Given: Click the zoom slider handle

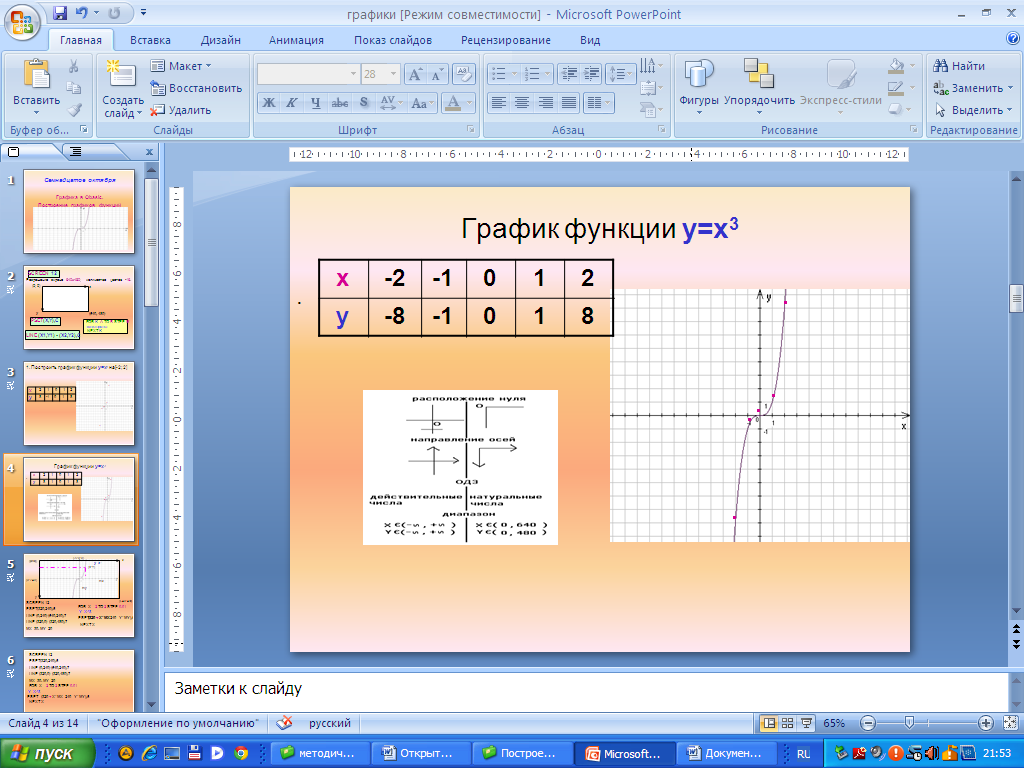Looking at the screenshot, I should [x=909, y=723].
